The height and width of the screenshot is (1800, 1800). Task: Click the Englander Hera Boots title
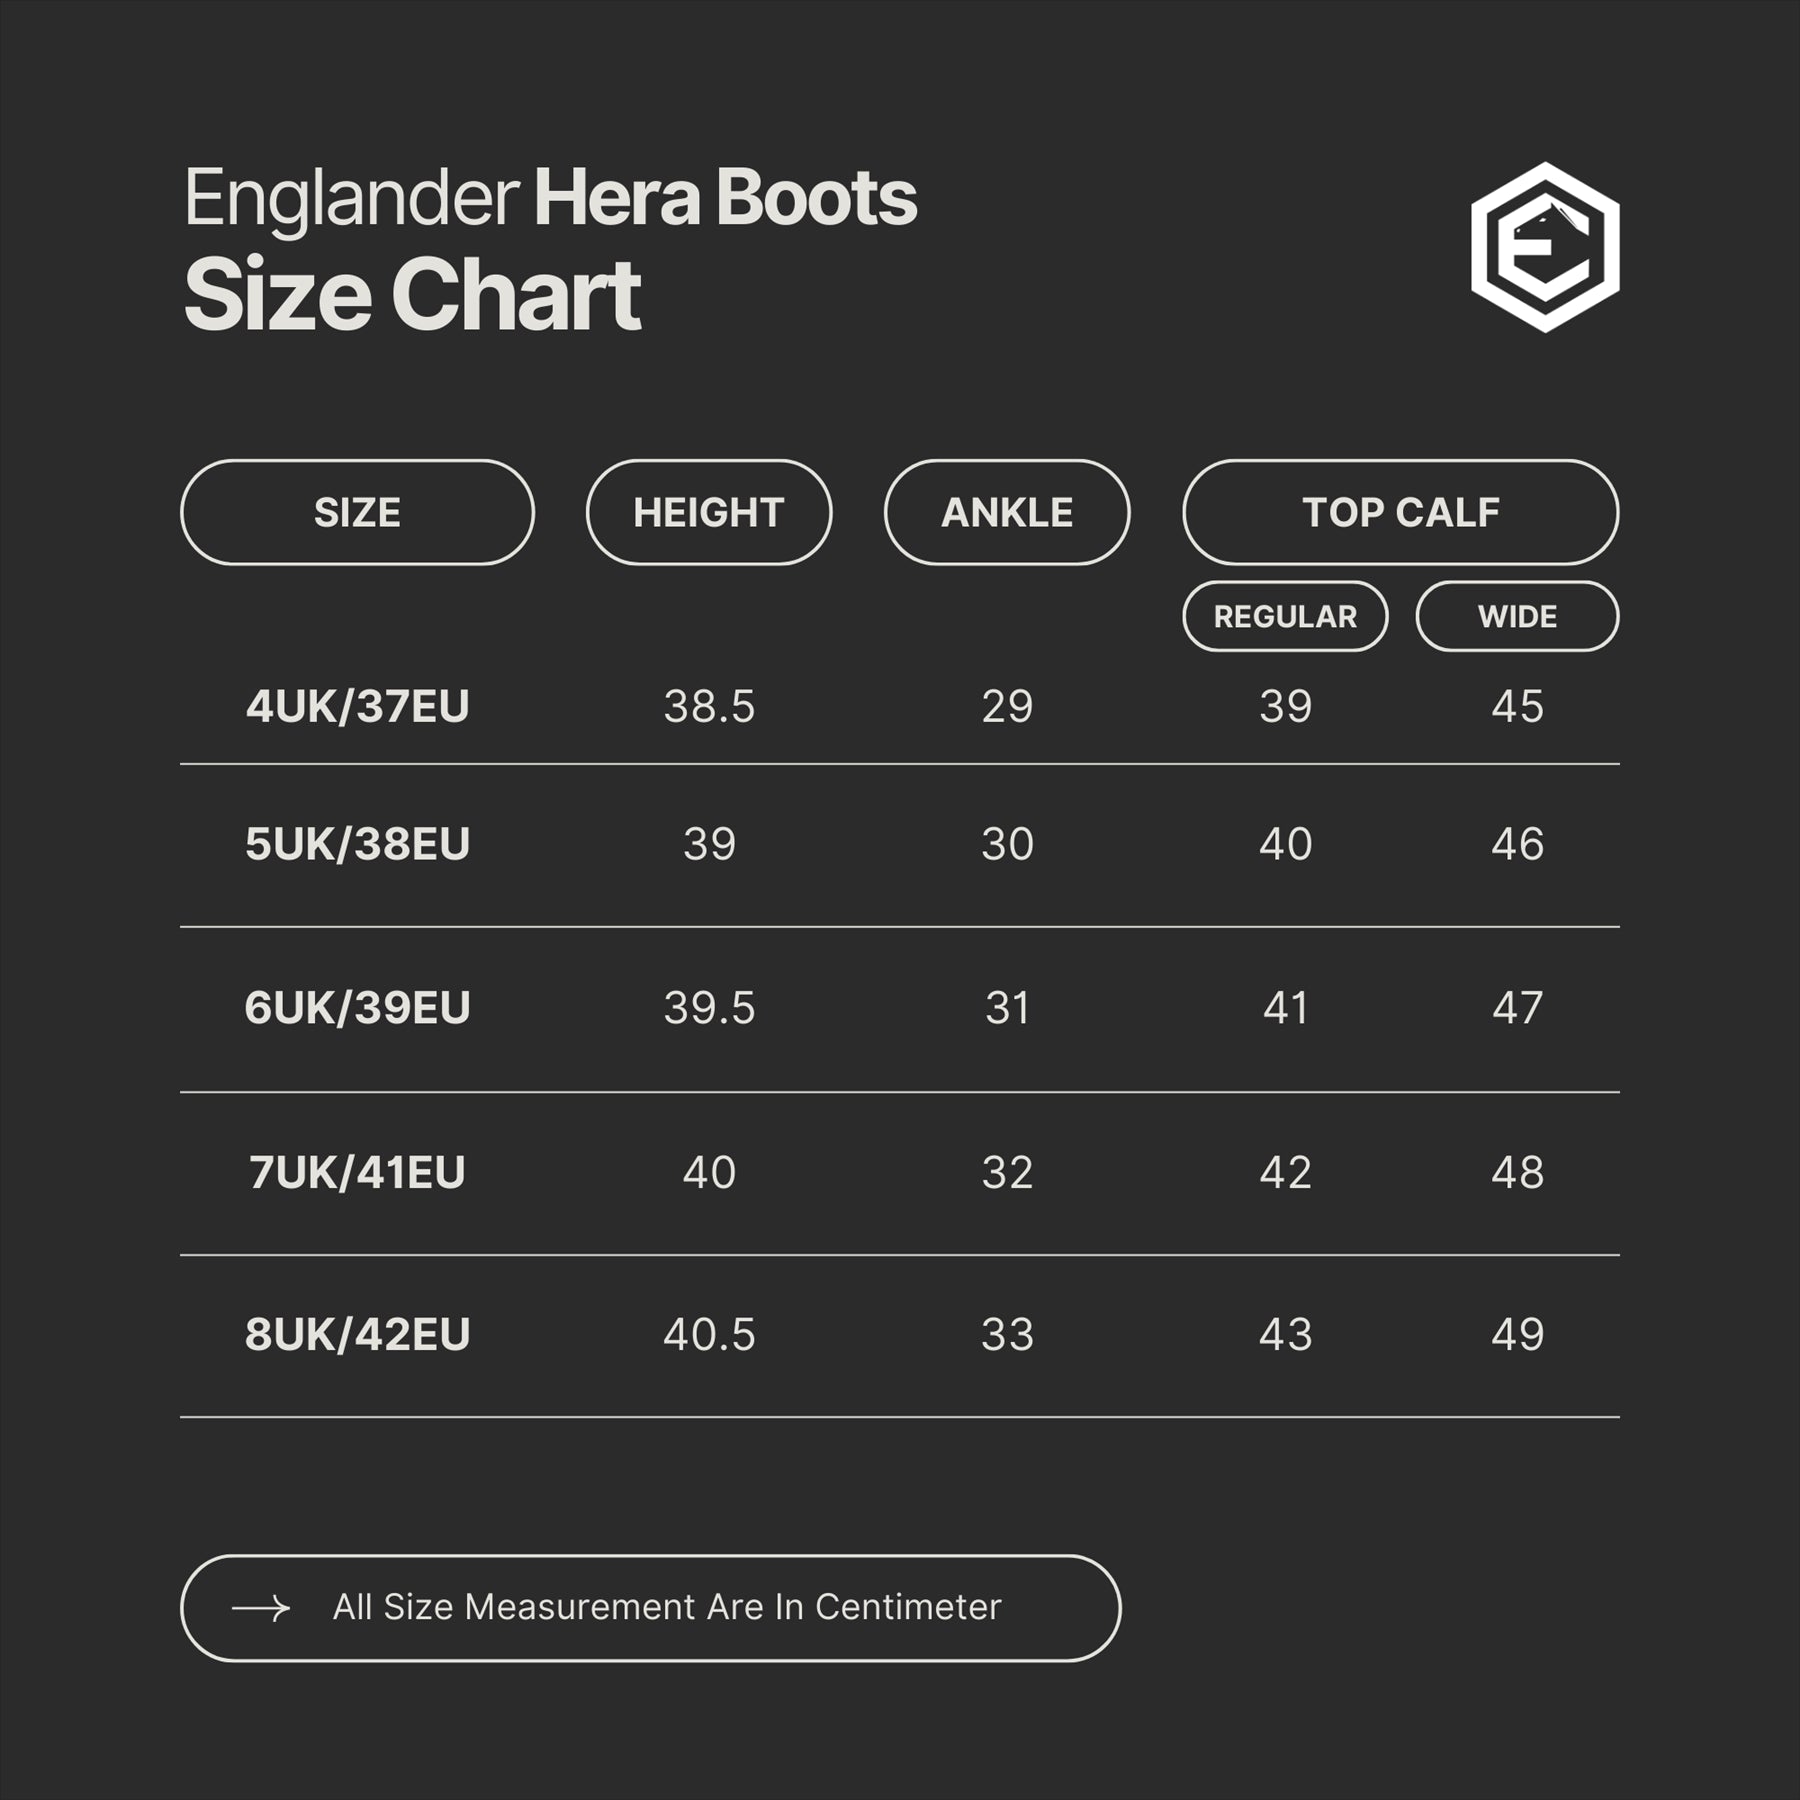[x=550, y=198]
